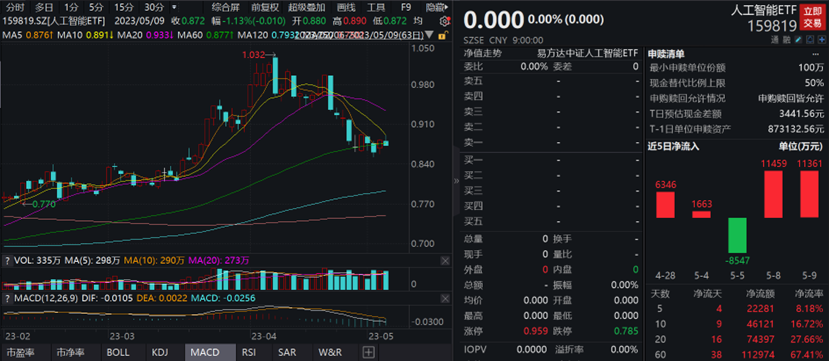The image size is (829, 361).
Task: Click 隐藏 to hide the panel
Action: click(x=435, y=7)
